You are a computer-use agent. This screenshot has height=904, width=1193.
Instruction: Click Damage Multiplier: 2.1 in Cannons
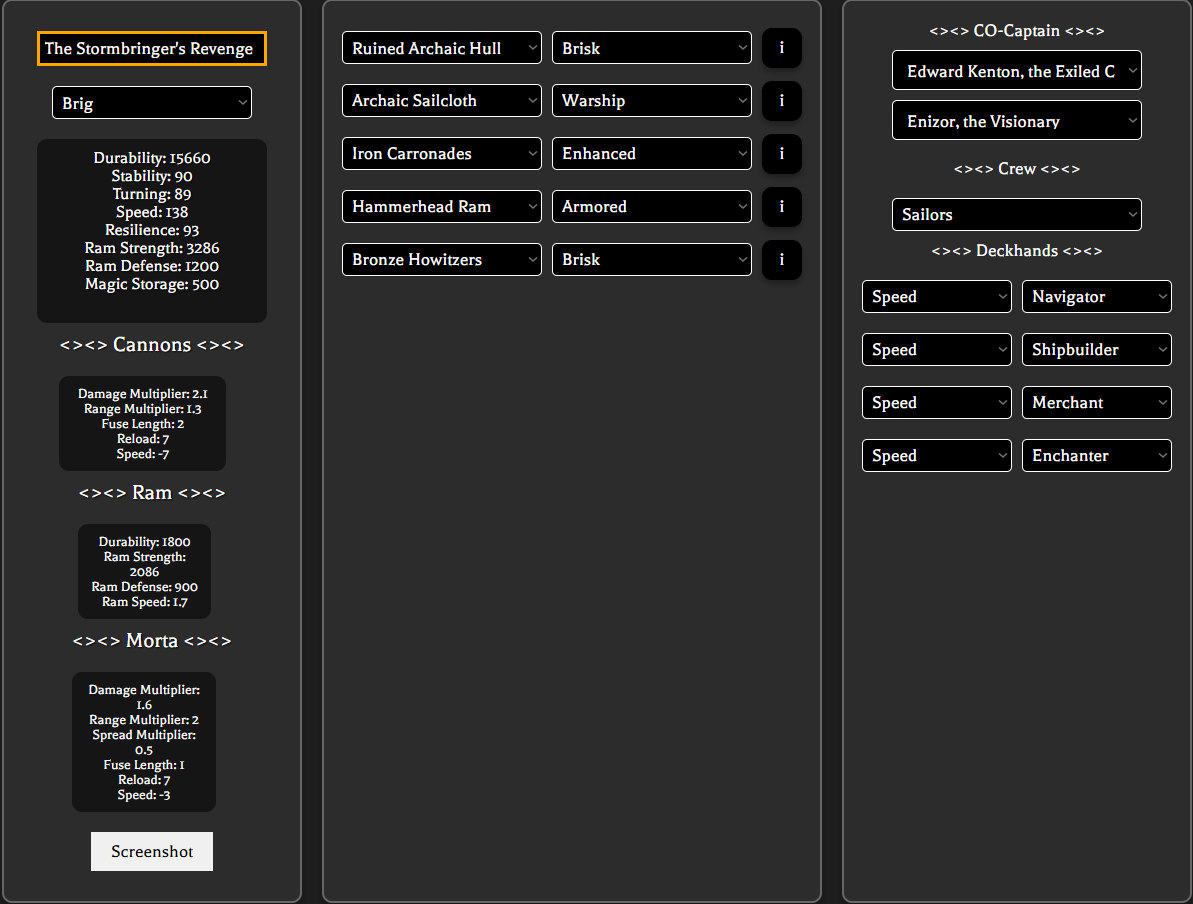pos(143,393)
